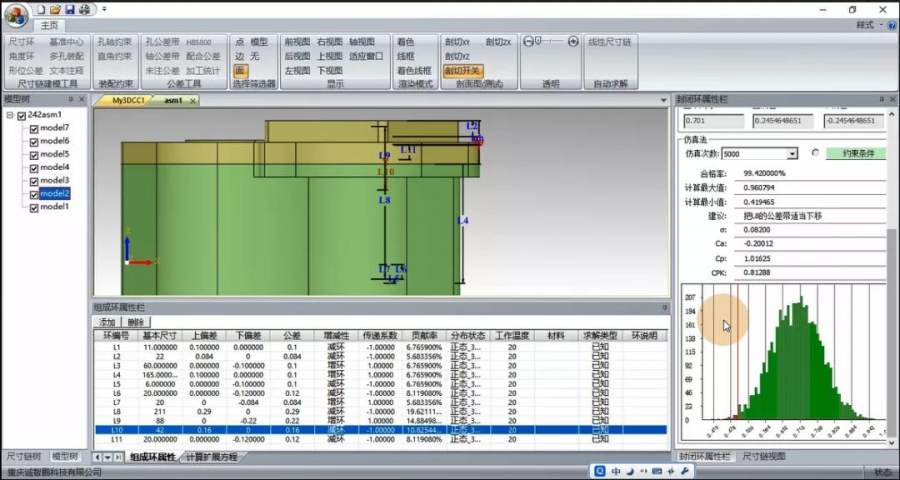Open the 仿真次数 dropdown showing 5000
Screen dimensions: 900x480
tap(792, 154)
